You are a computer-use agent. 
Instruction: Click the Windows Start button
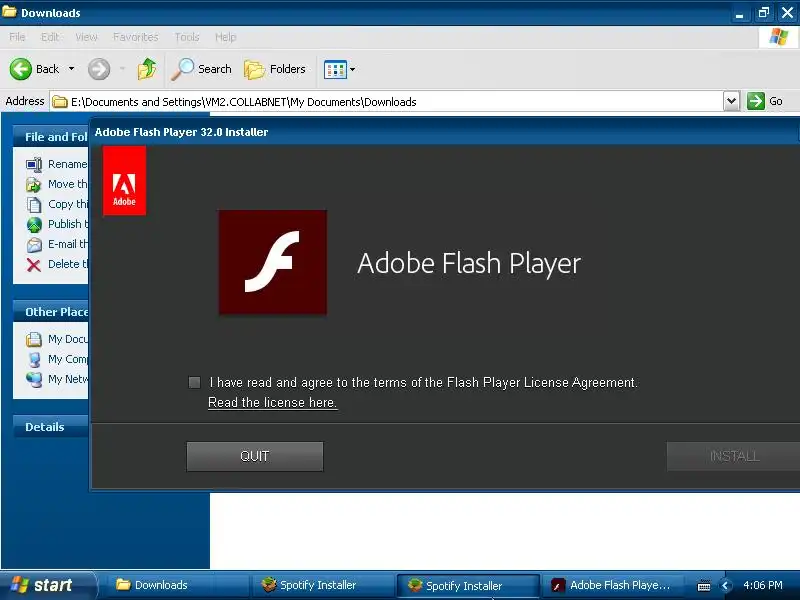(46, 585)
